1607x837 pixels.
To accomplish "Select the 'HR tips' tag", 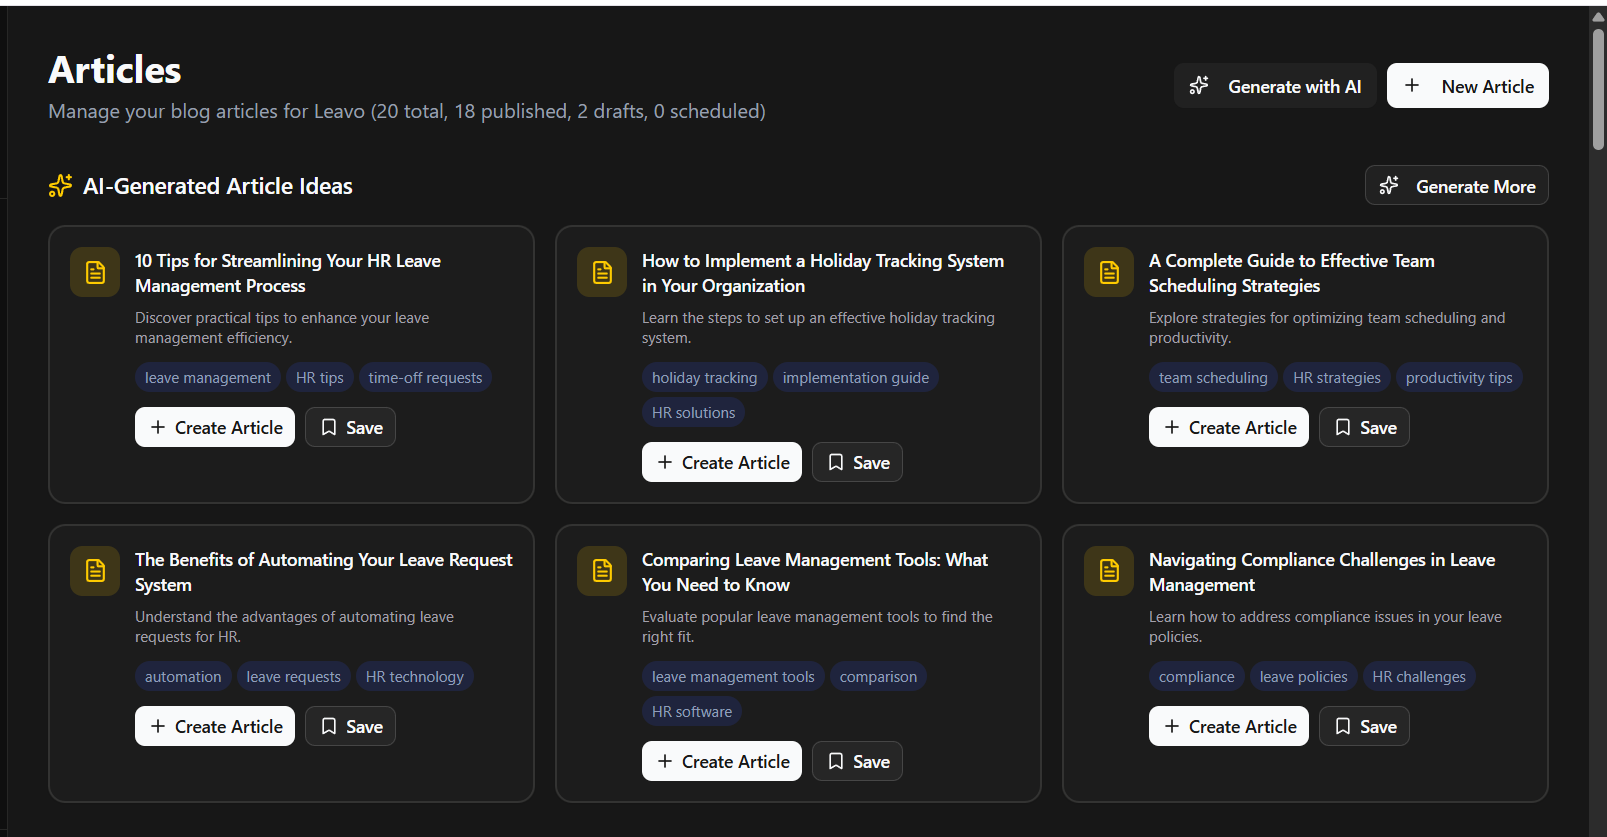I will 320,377.
